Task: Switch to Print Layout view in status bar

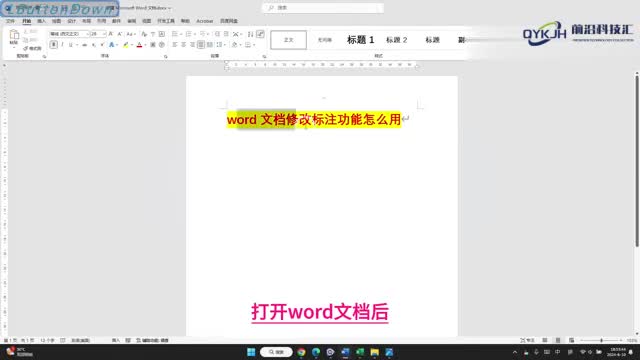Action: click(x=558, y=340)
